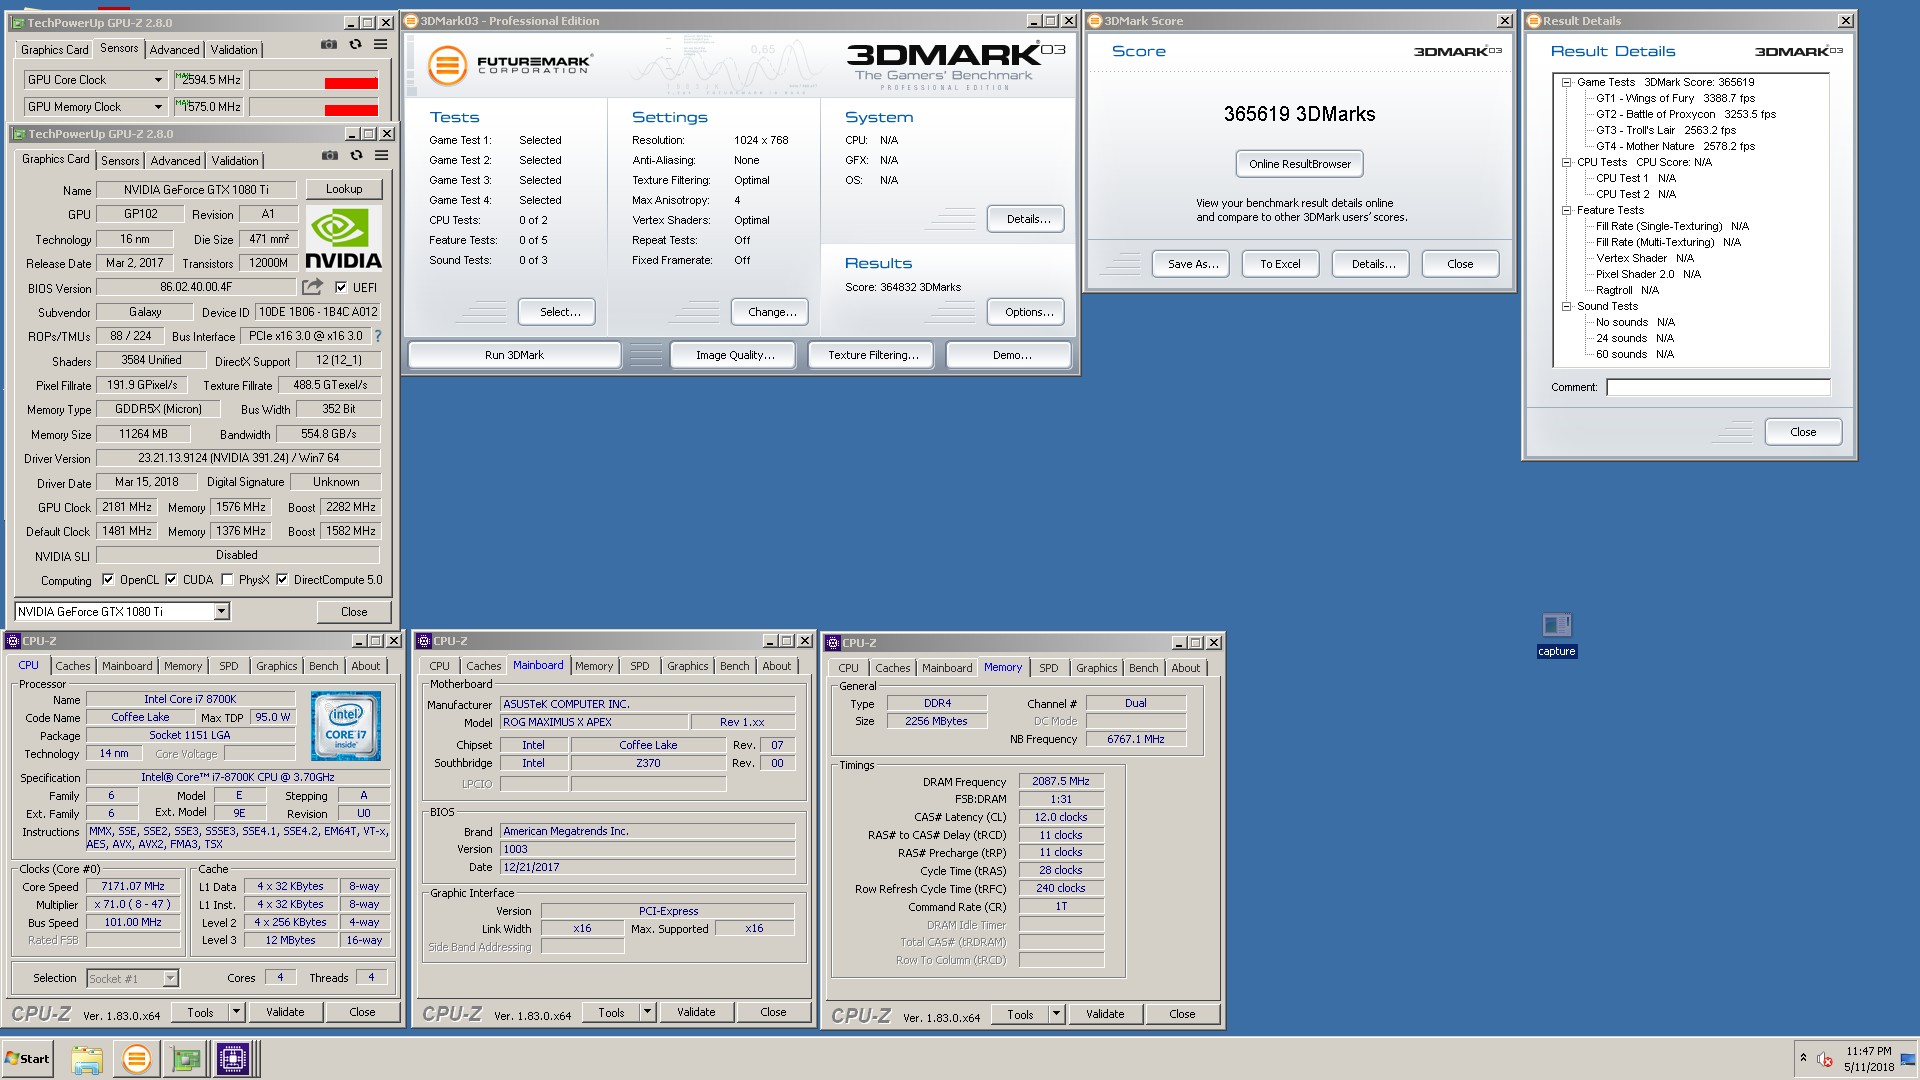
Task: Click Intel Core i7 logo in CPU-Z
Action: [x=346, y=726]
